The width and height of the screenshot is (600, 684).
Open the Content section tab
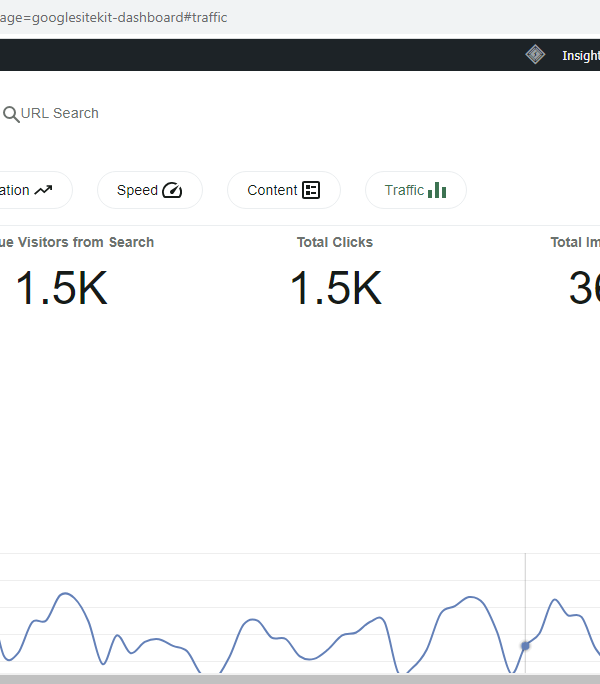click(284, 190)
